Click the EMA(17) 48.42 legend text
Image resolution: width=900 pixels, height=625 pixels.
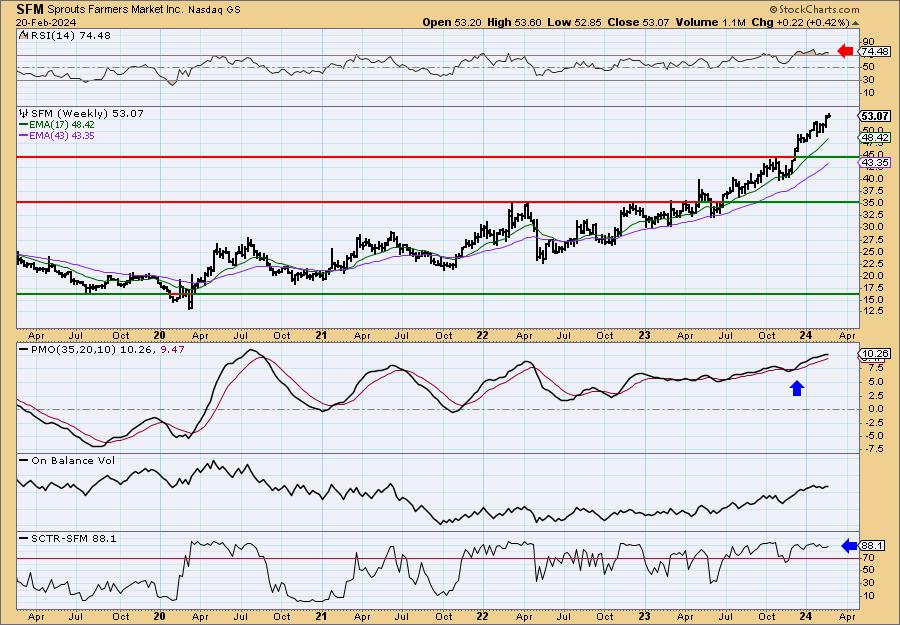[62, 125]
